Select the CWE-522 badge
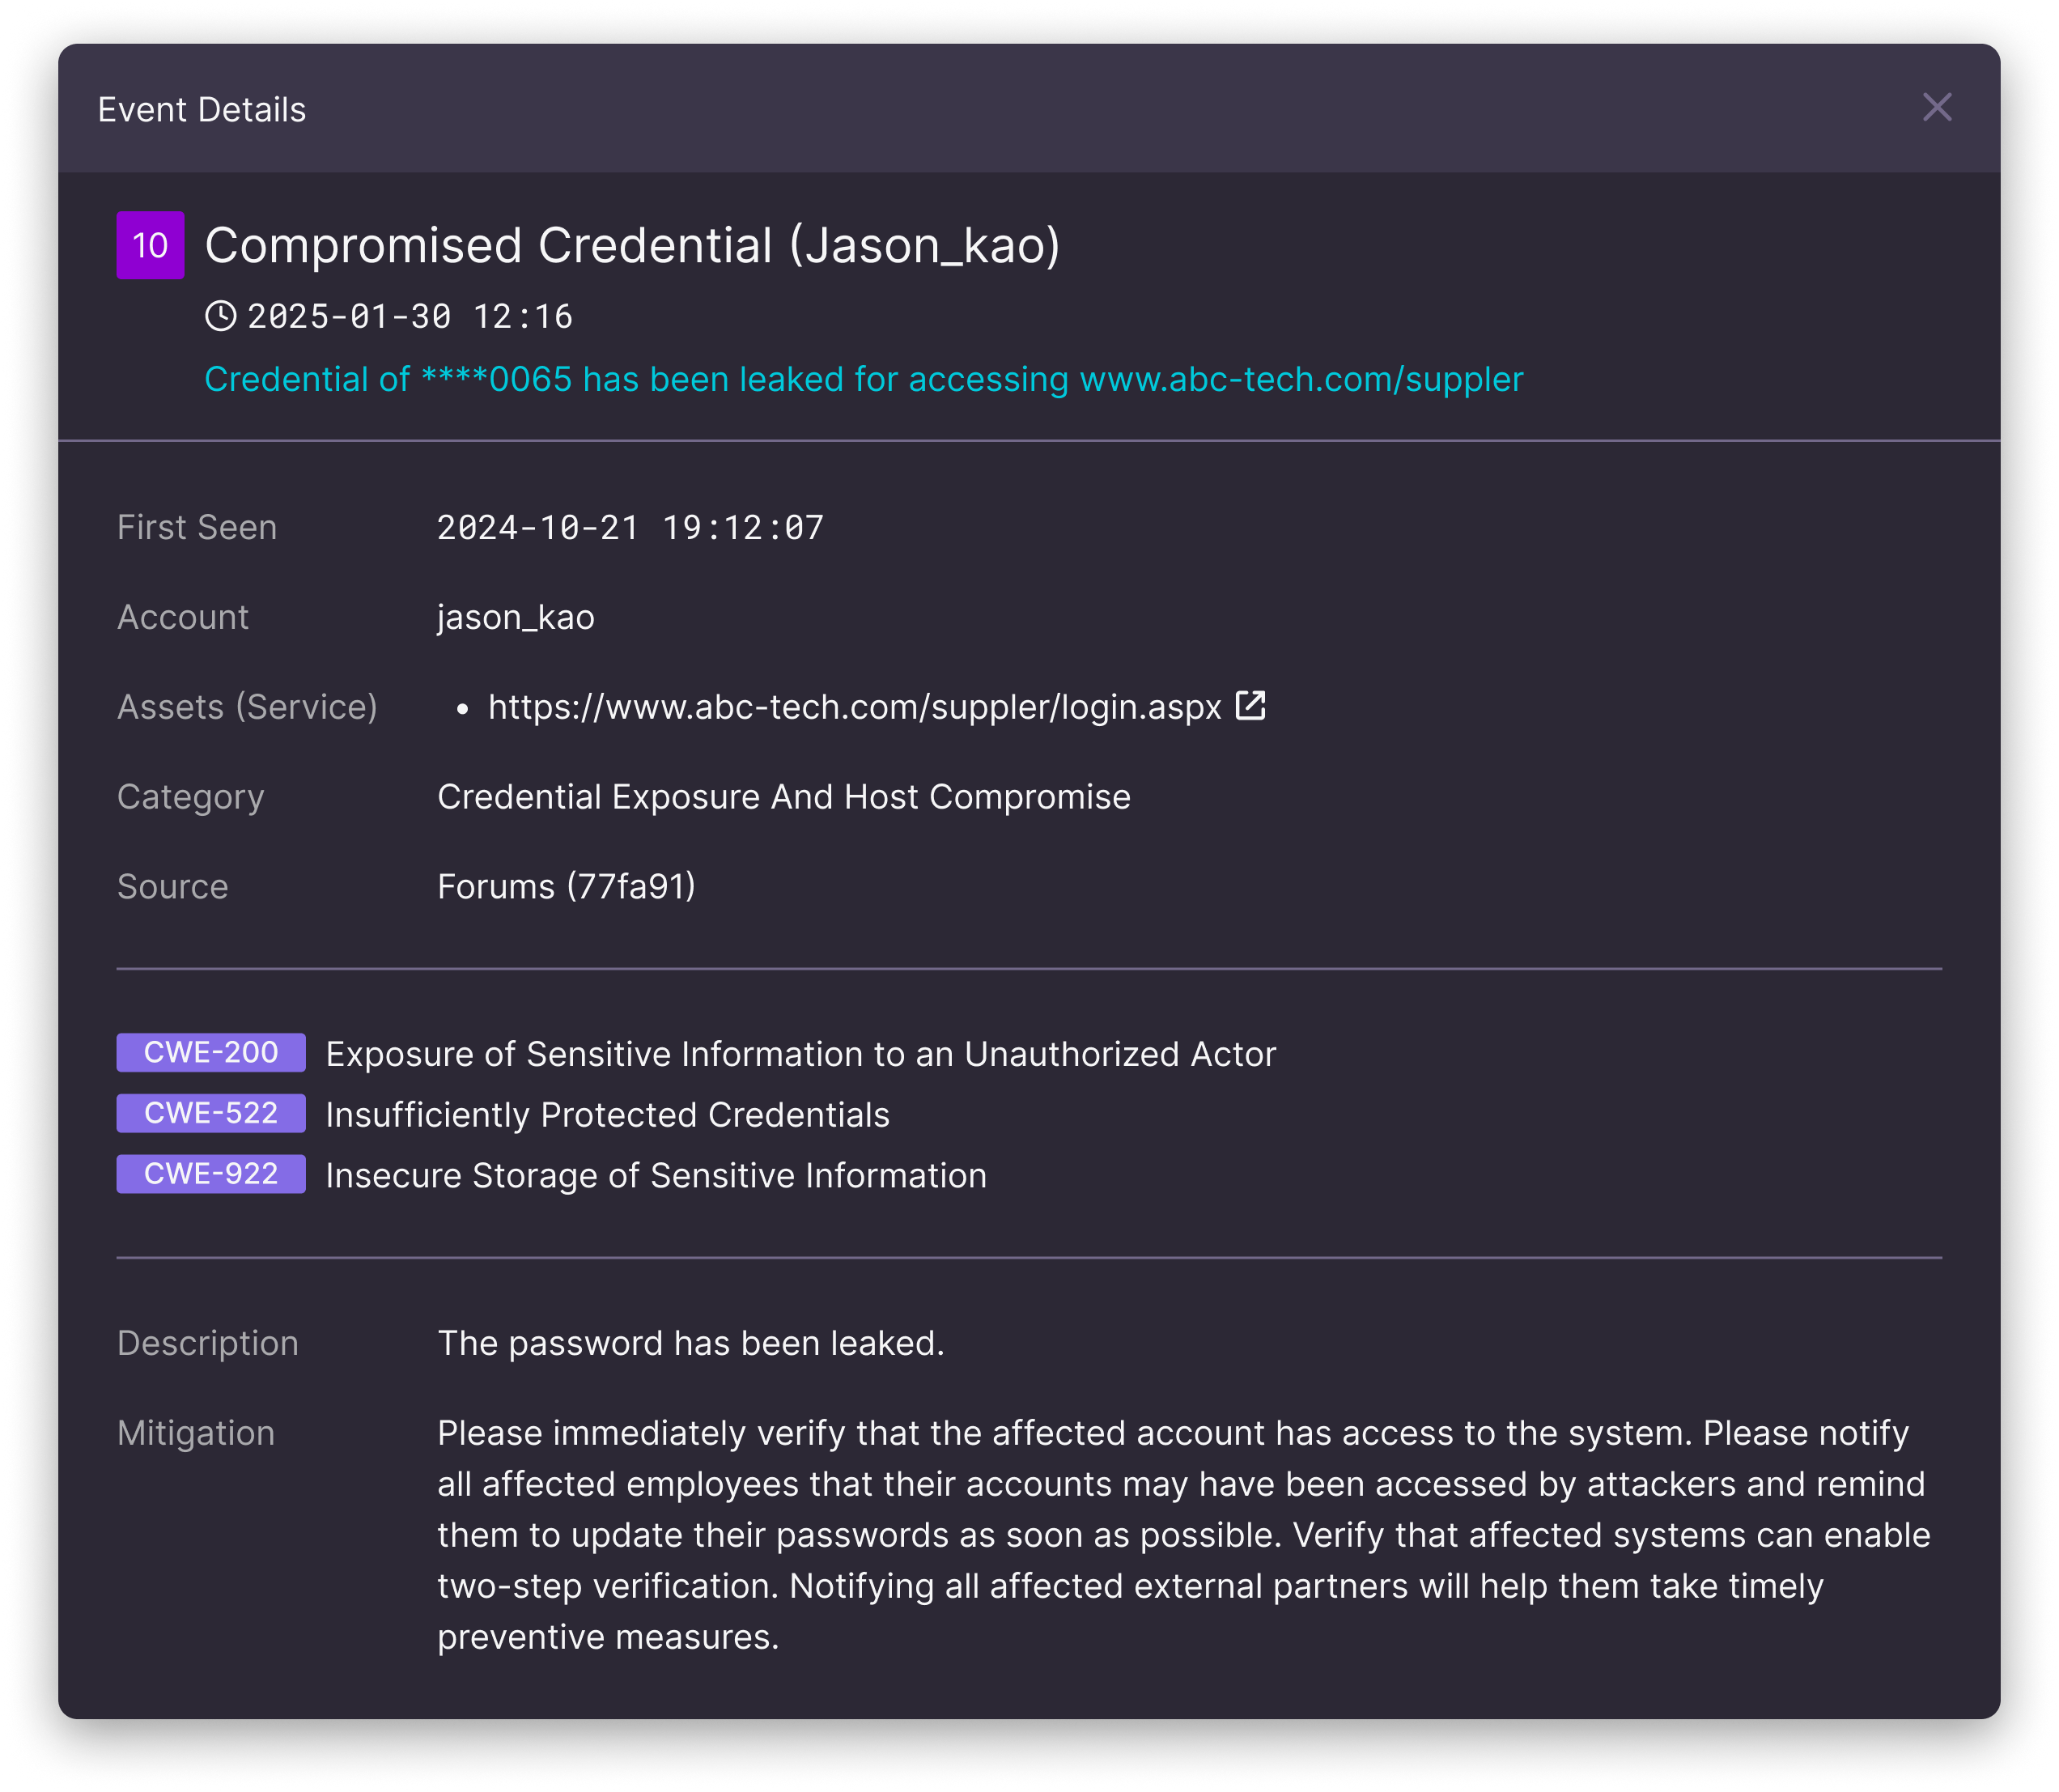 click(210, 1114)
